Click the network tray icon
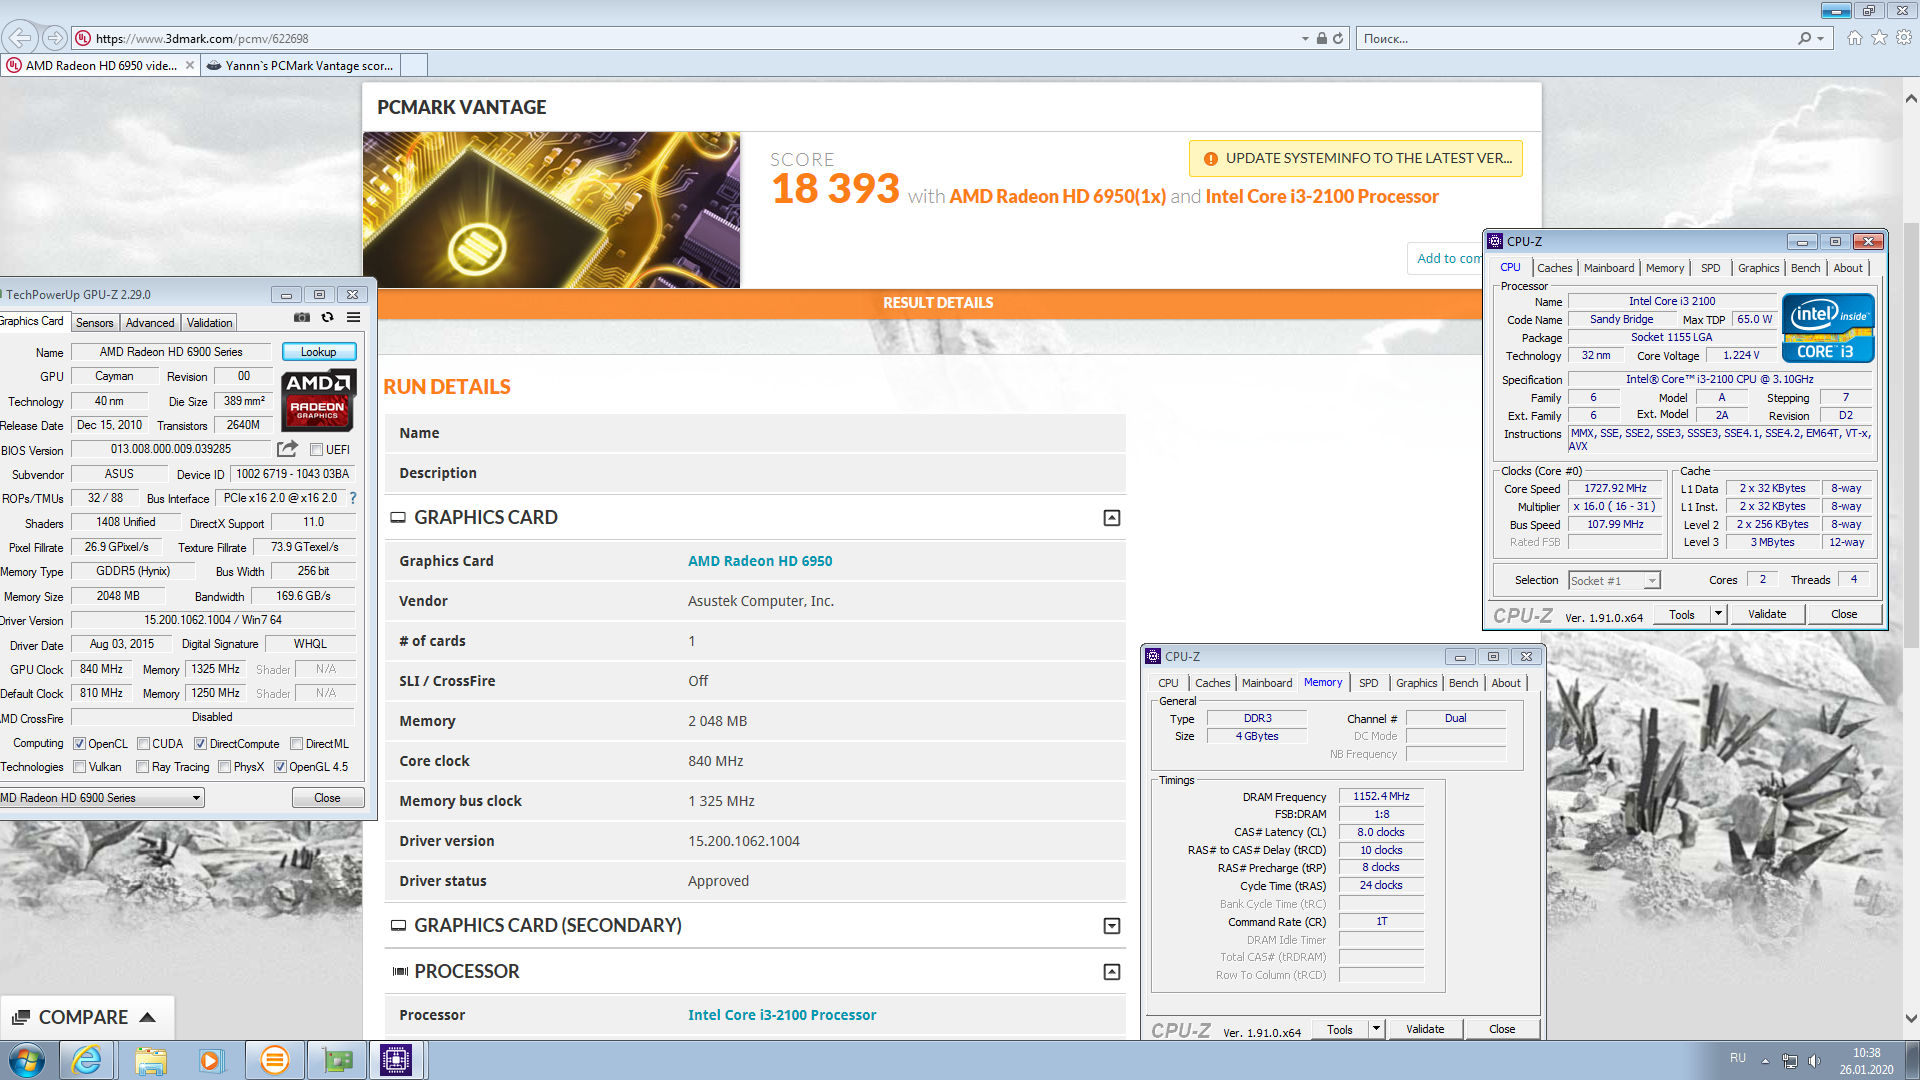 1790,1060
